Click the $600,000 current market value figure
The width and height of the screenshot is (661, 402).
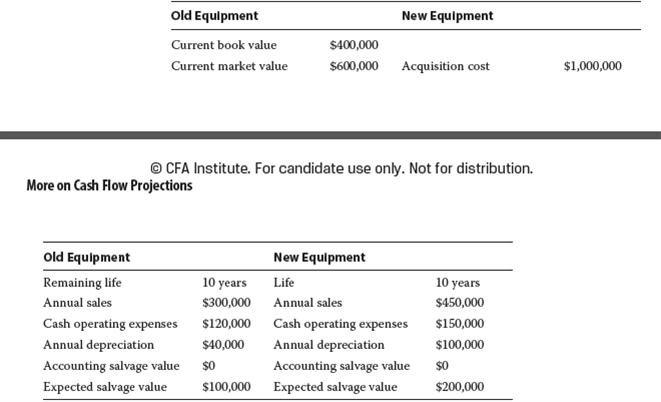[x=354, y=66]
